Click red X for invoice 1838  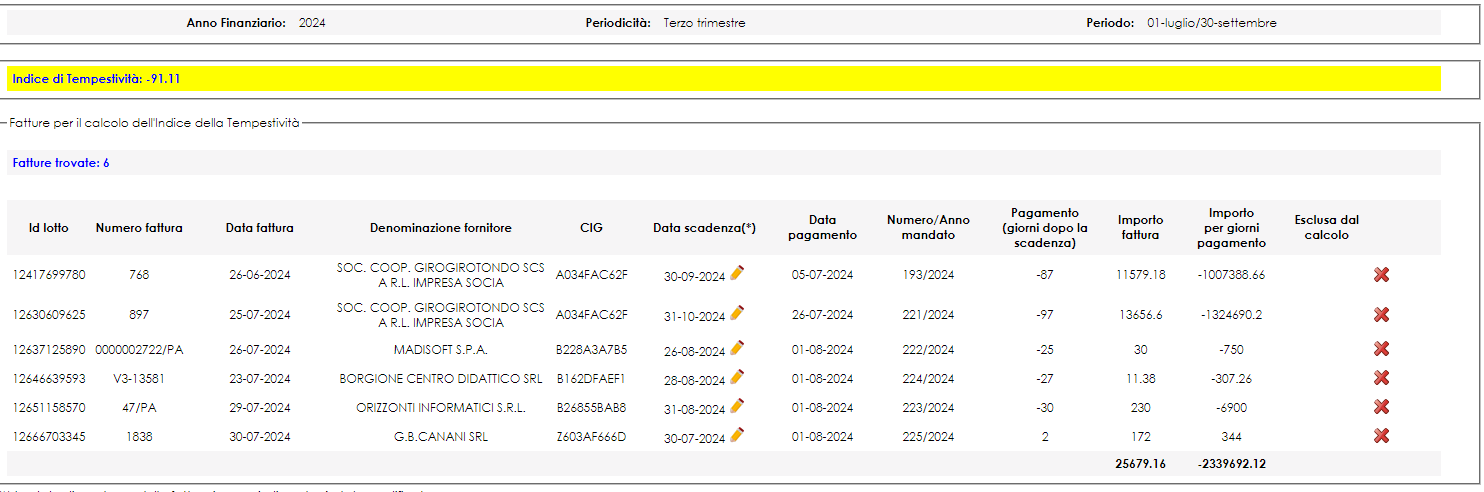pos(1382,436)
